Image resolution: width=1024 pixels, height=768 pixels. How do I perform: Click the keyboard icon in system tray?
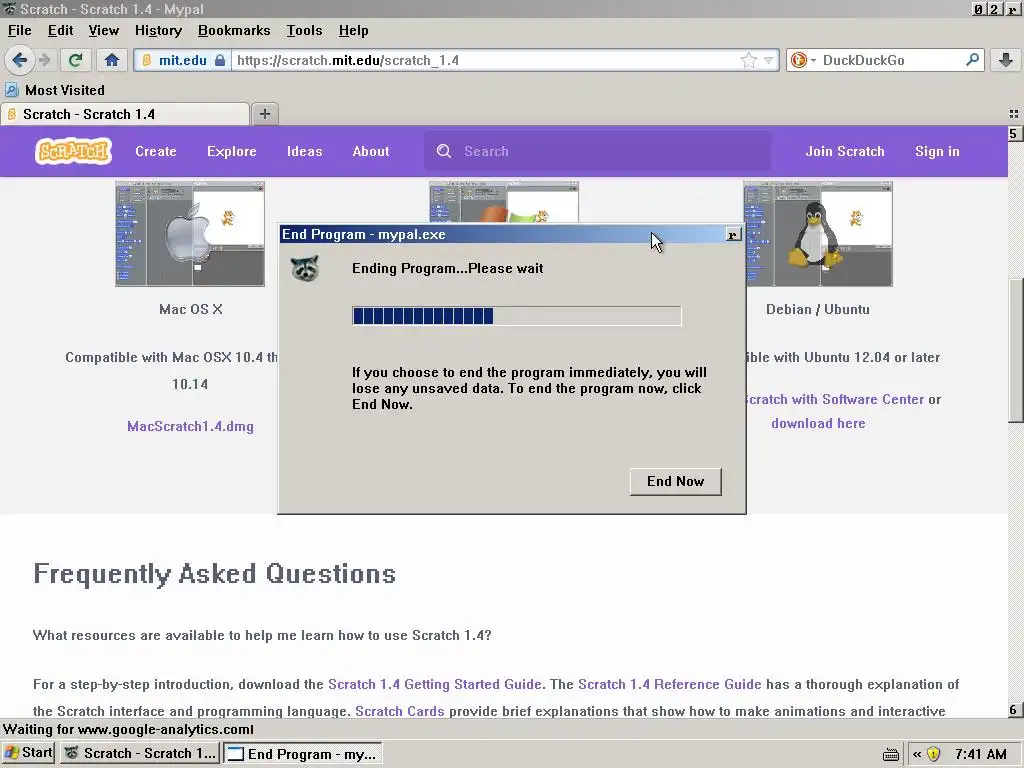click(890, 754)
